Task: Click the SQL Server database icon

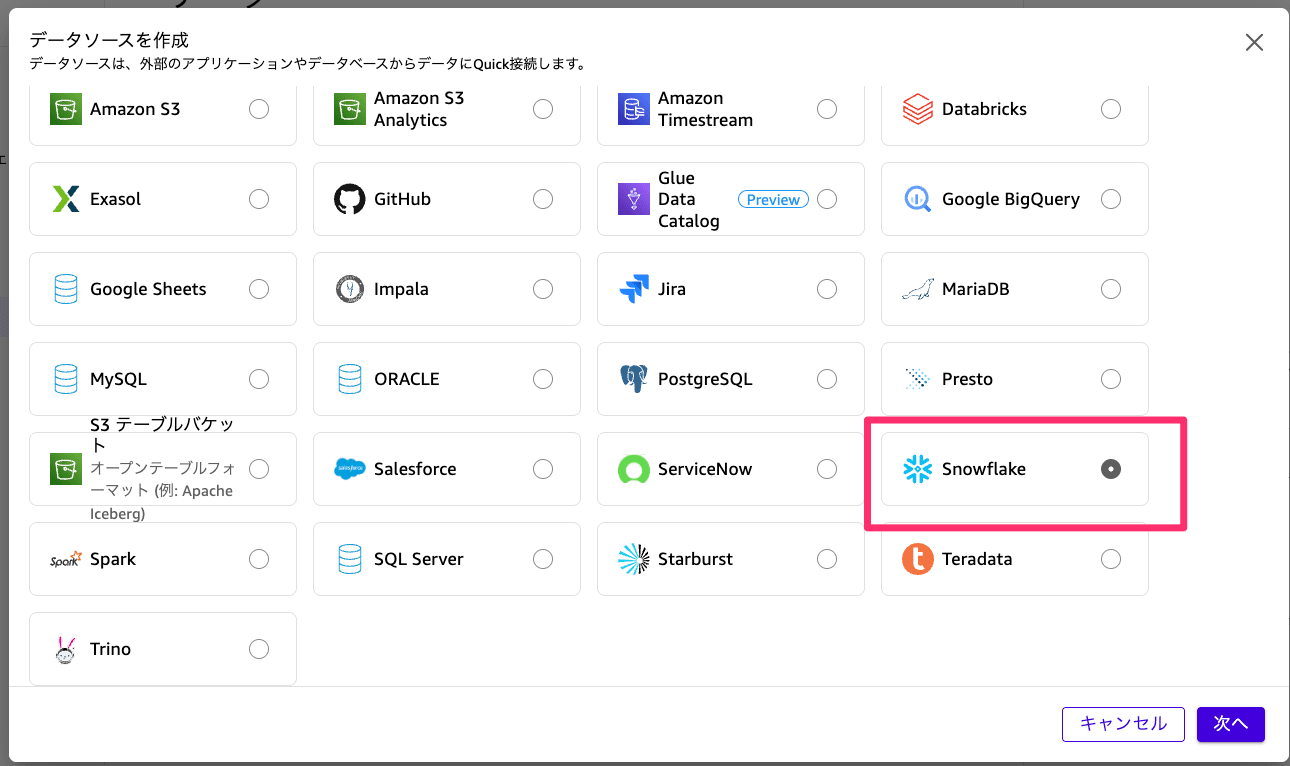Action: click(349, 559)
